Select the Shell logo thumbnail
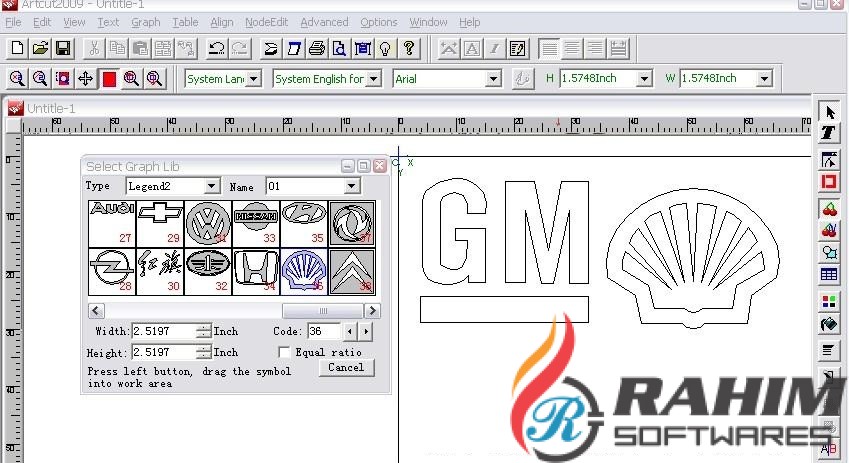Viewport: 849px width, 463px height. coord(304,272)
